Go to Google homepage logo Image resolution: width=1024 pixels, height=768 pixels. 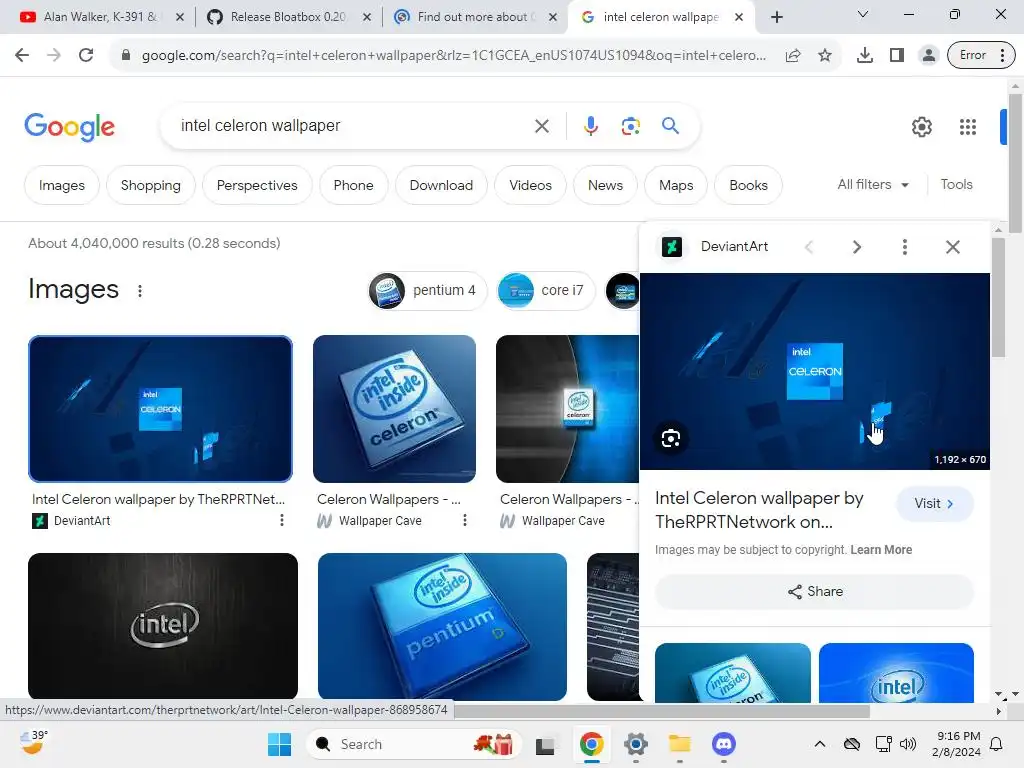point(69,126)
